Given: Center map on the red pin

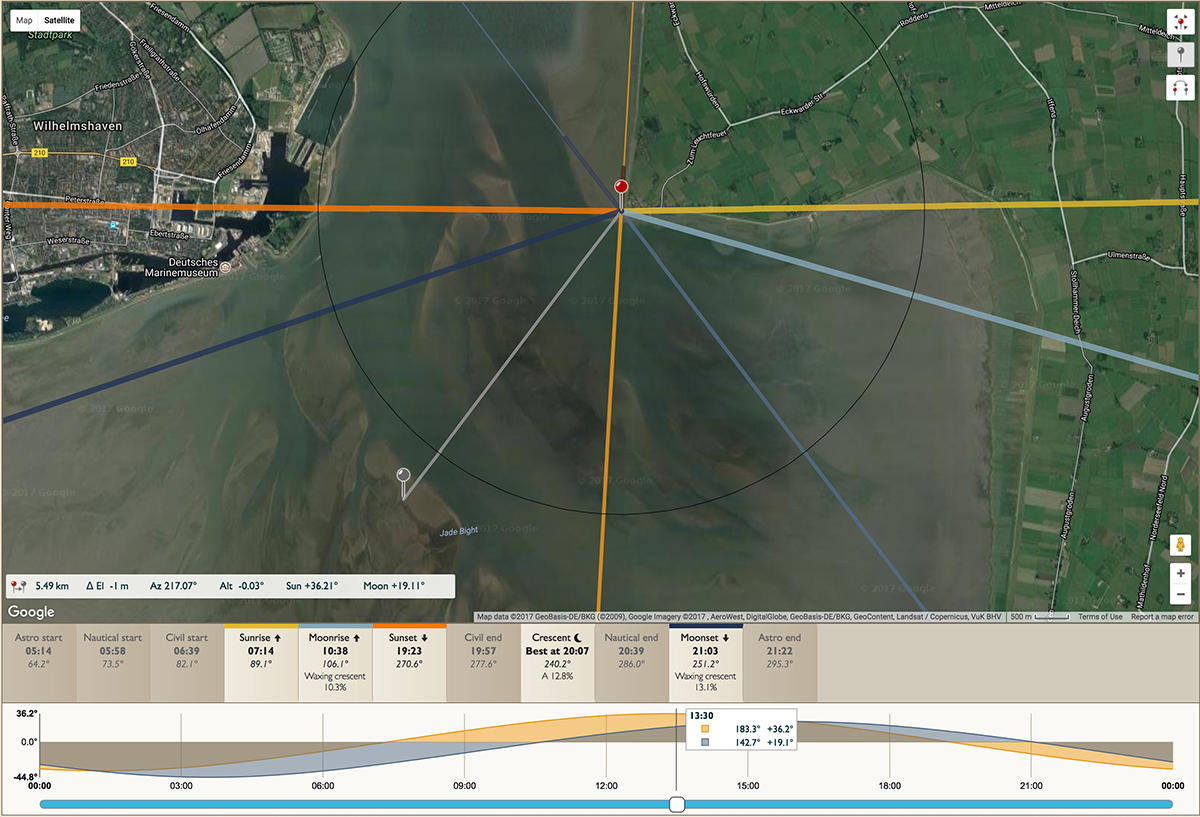Looking at the screenshot, I should click(x=1180, y=23).
